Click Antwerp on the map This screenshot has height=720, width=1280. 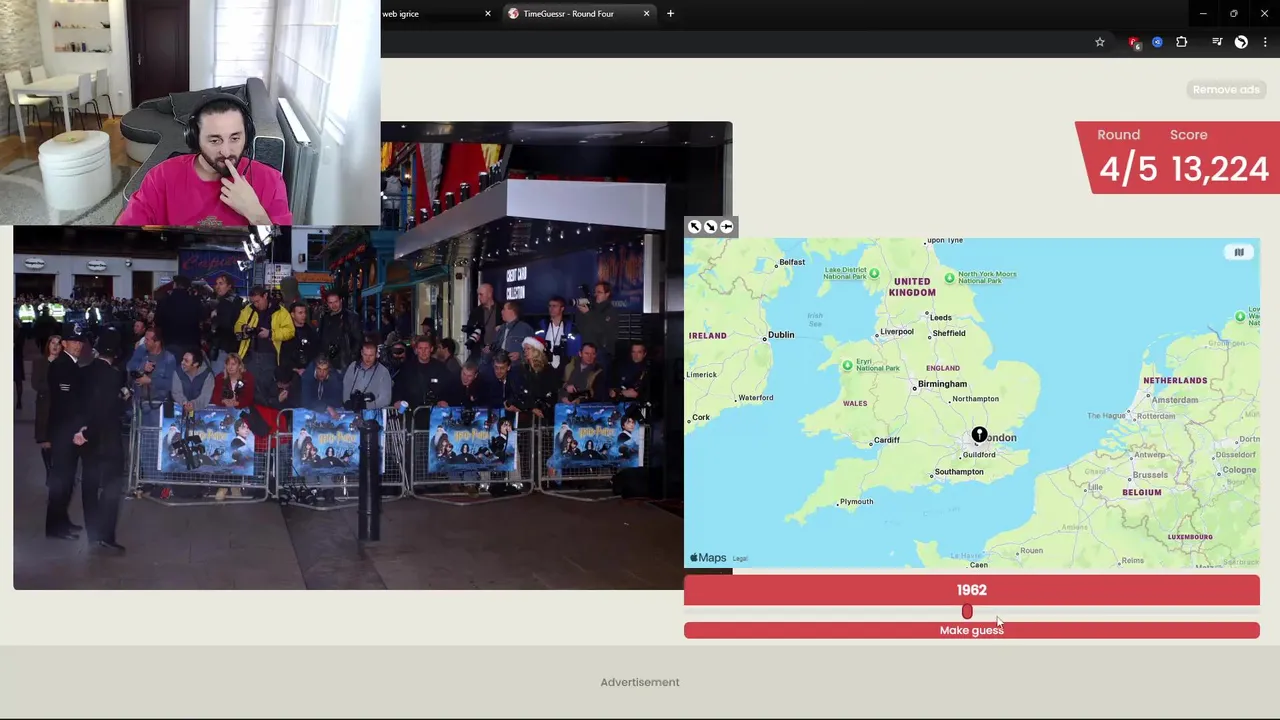[x=1149, y=455]
